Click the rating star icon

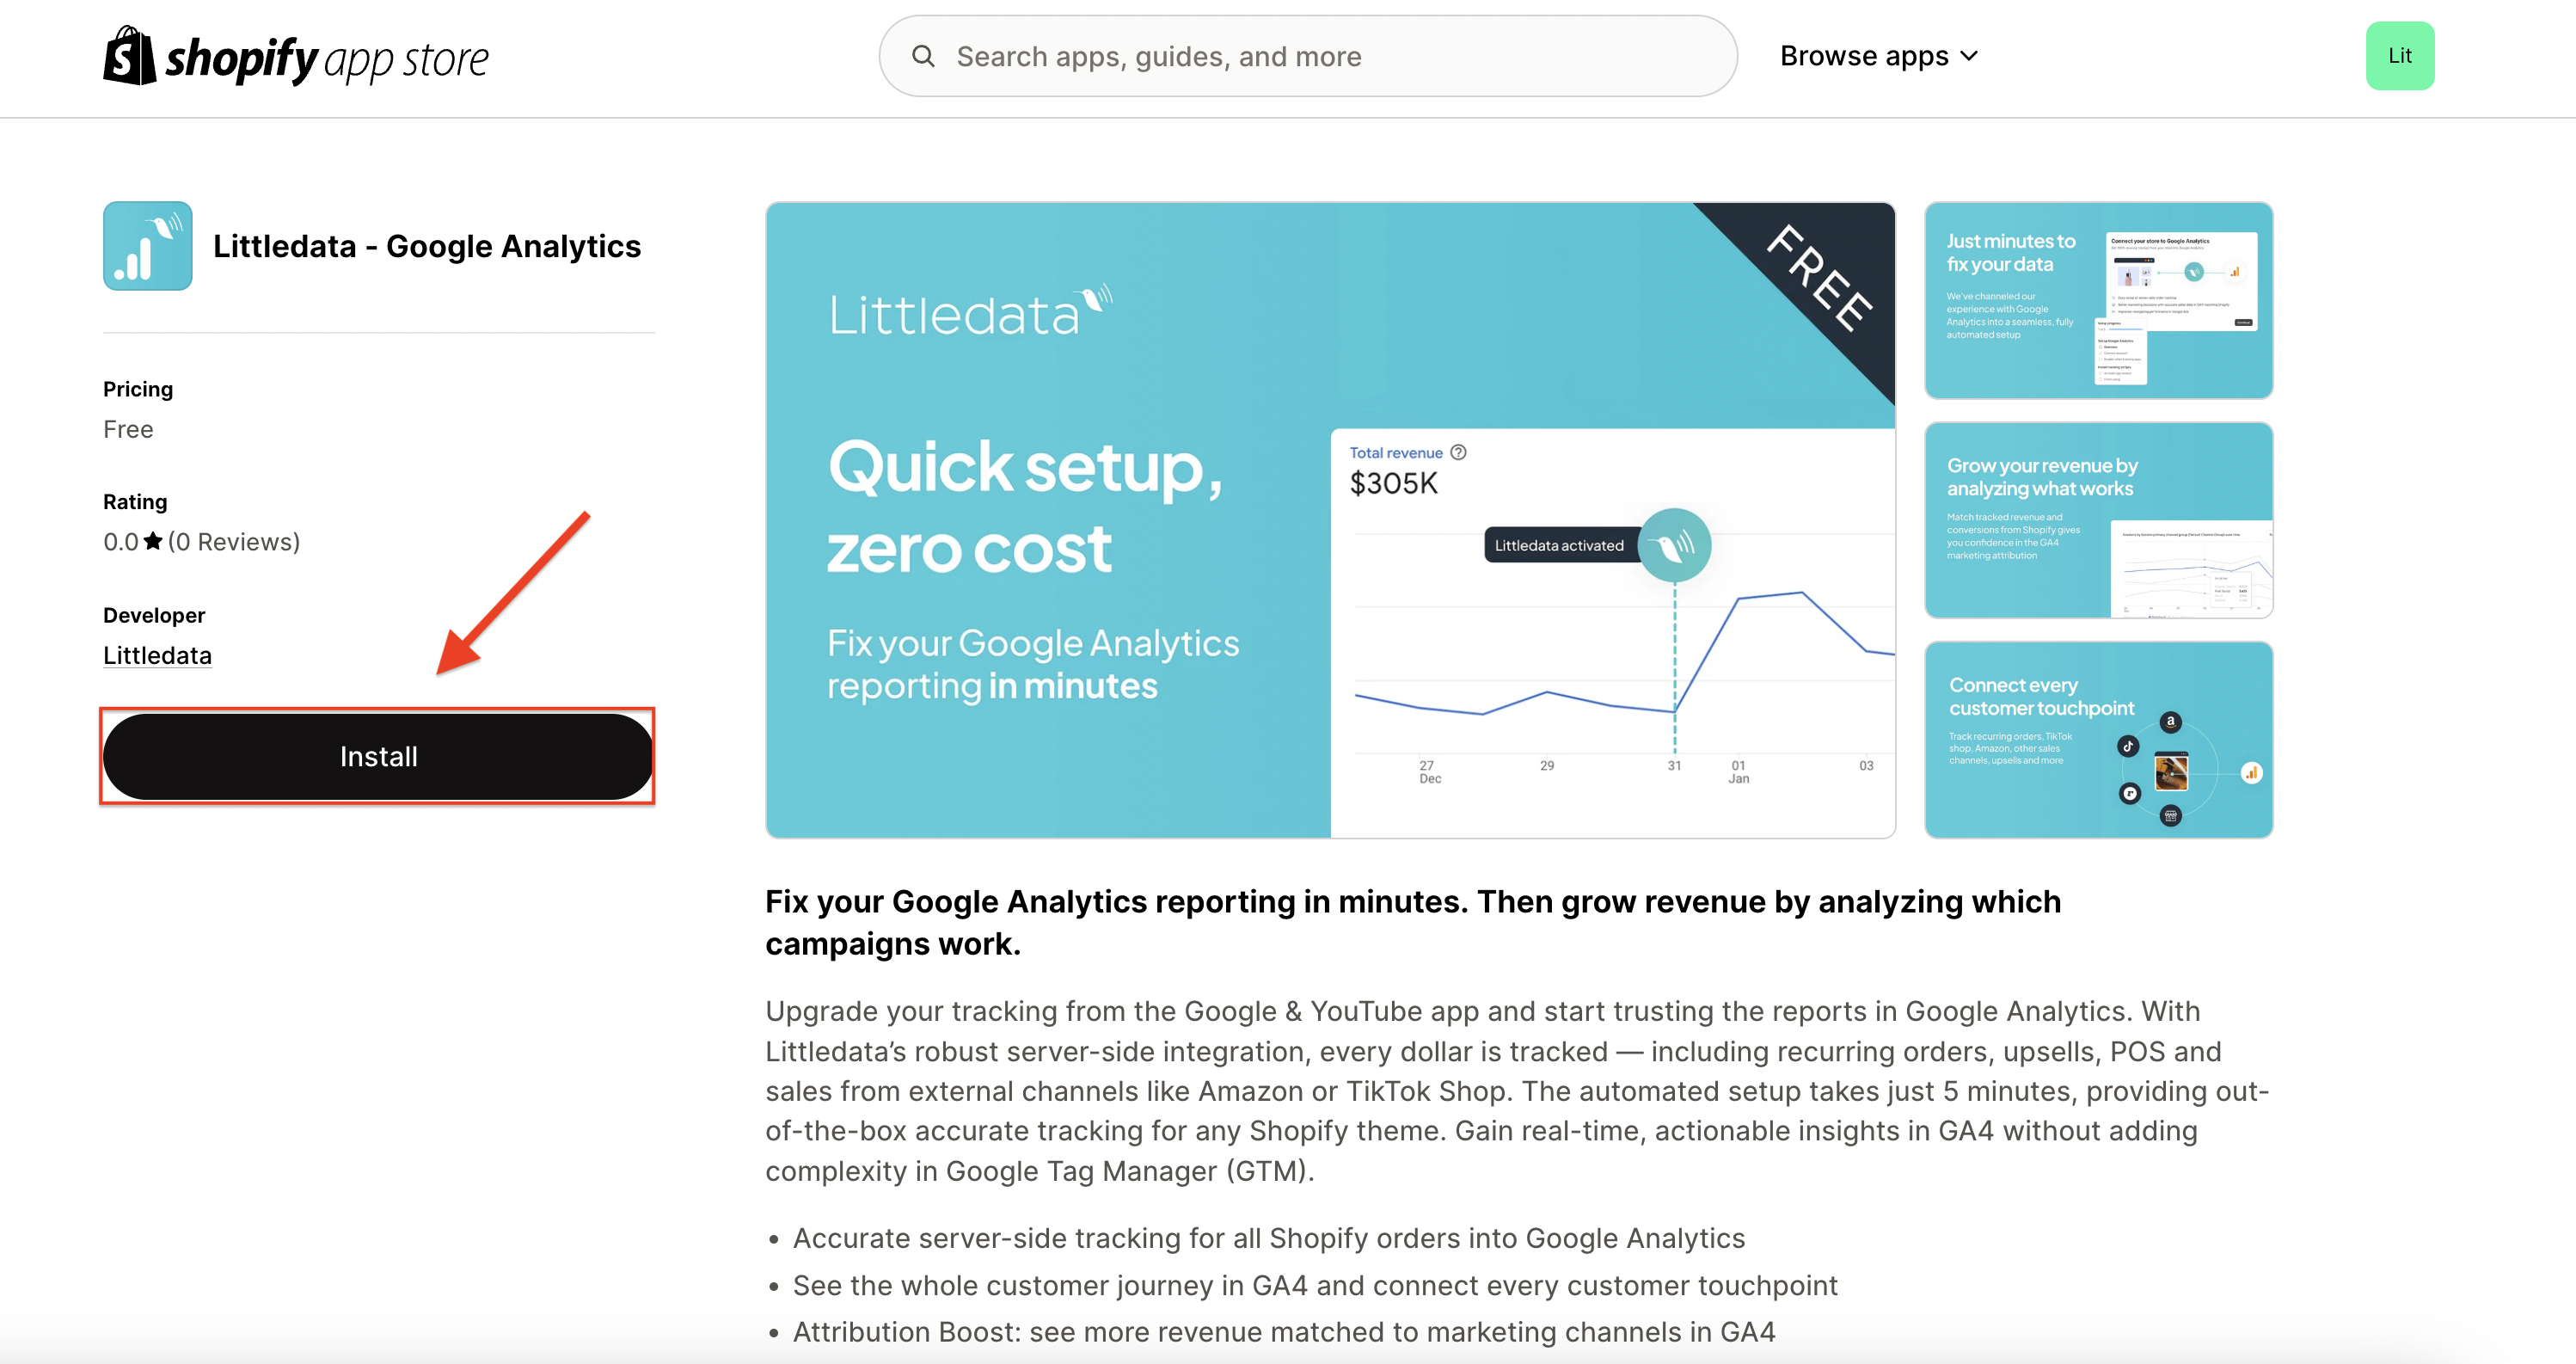(x=153, y=541)
